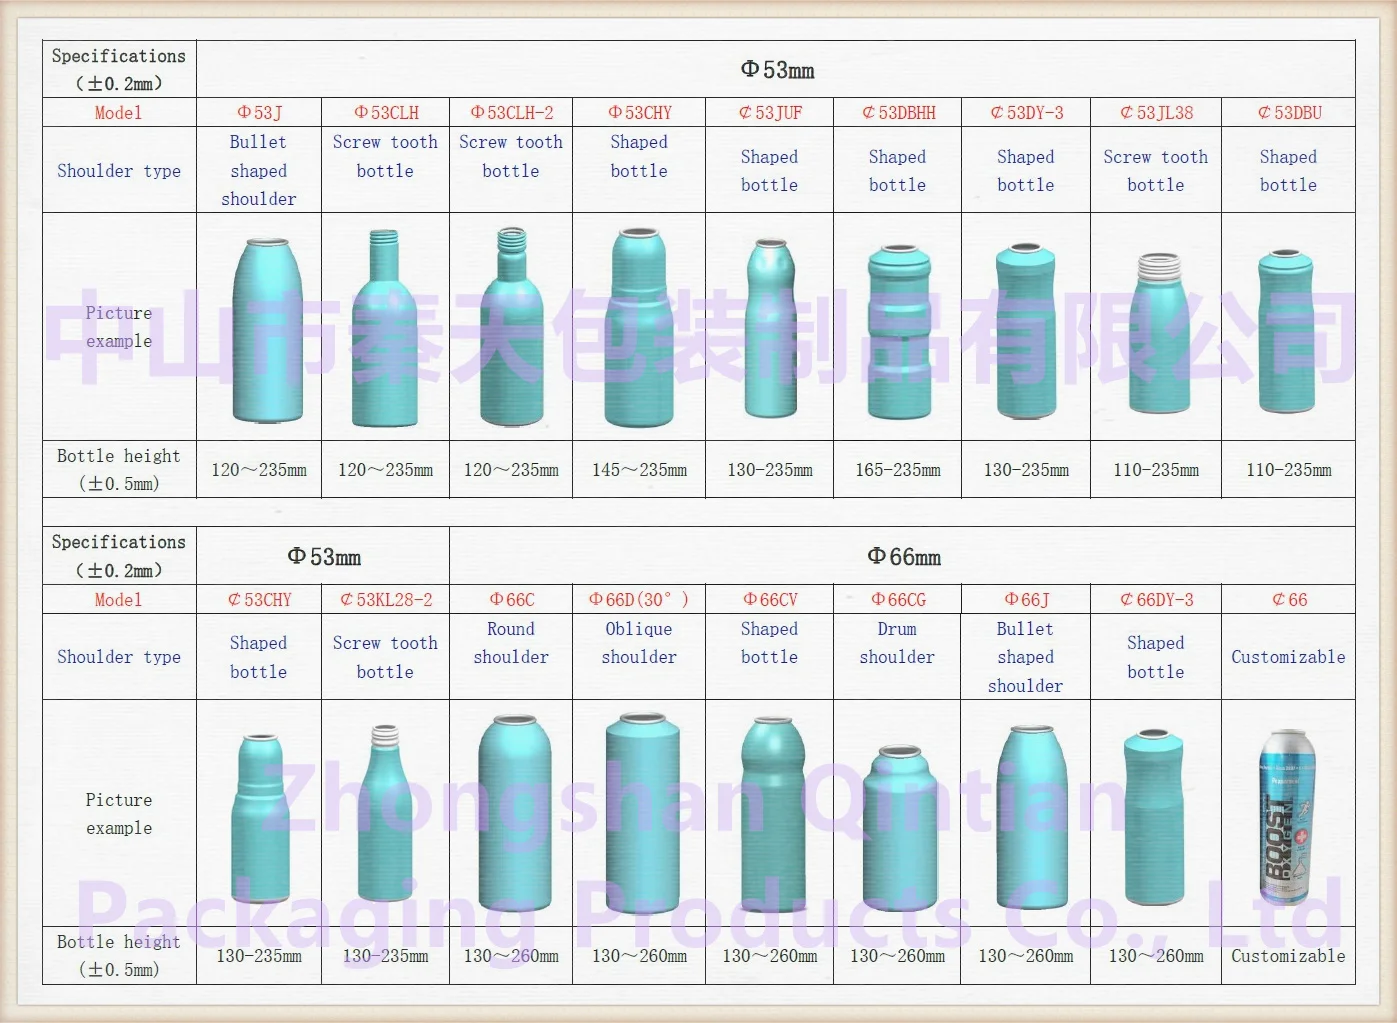Click the model cell Φ53CLH-2

tap(511, 113)
